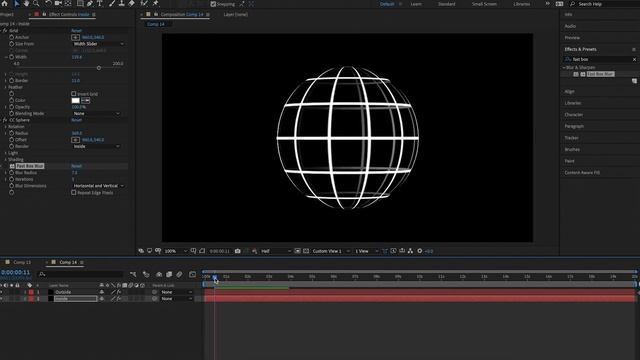Select the Small Screen workspace
Viewport: 640px width, 360px height.
(484, 4)
